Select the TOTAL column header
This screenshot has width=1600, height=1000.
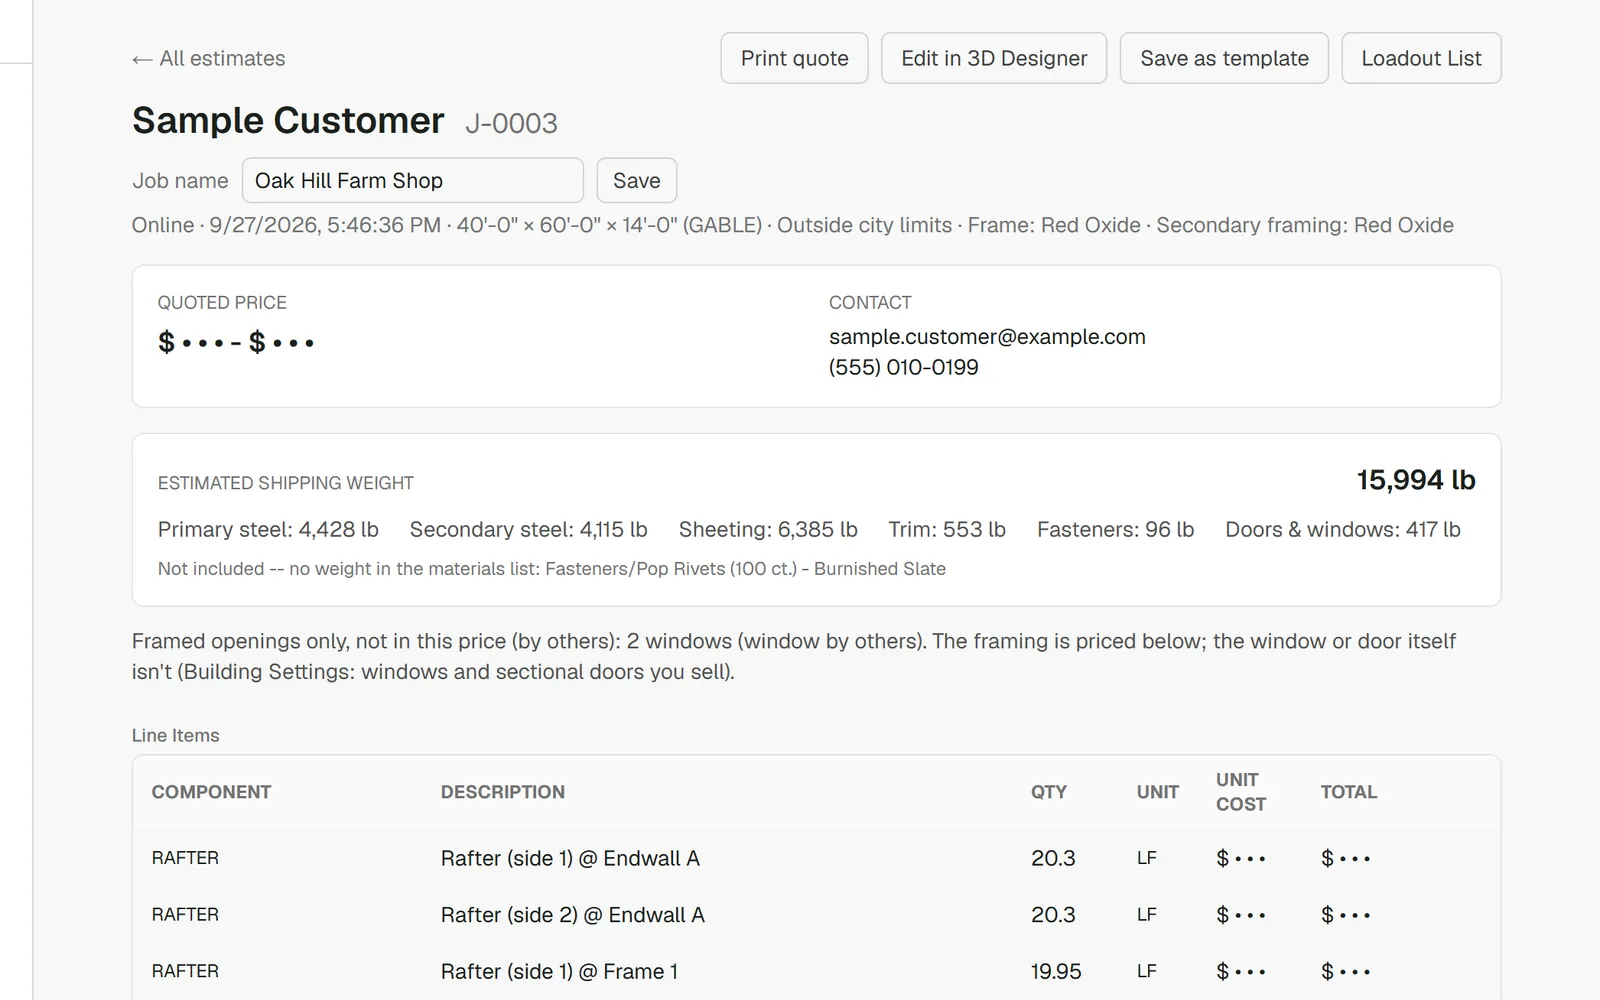pyautogui.click(x=1349, y=792)
